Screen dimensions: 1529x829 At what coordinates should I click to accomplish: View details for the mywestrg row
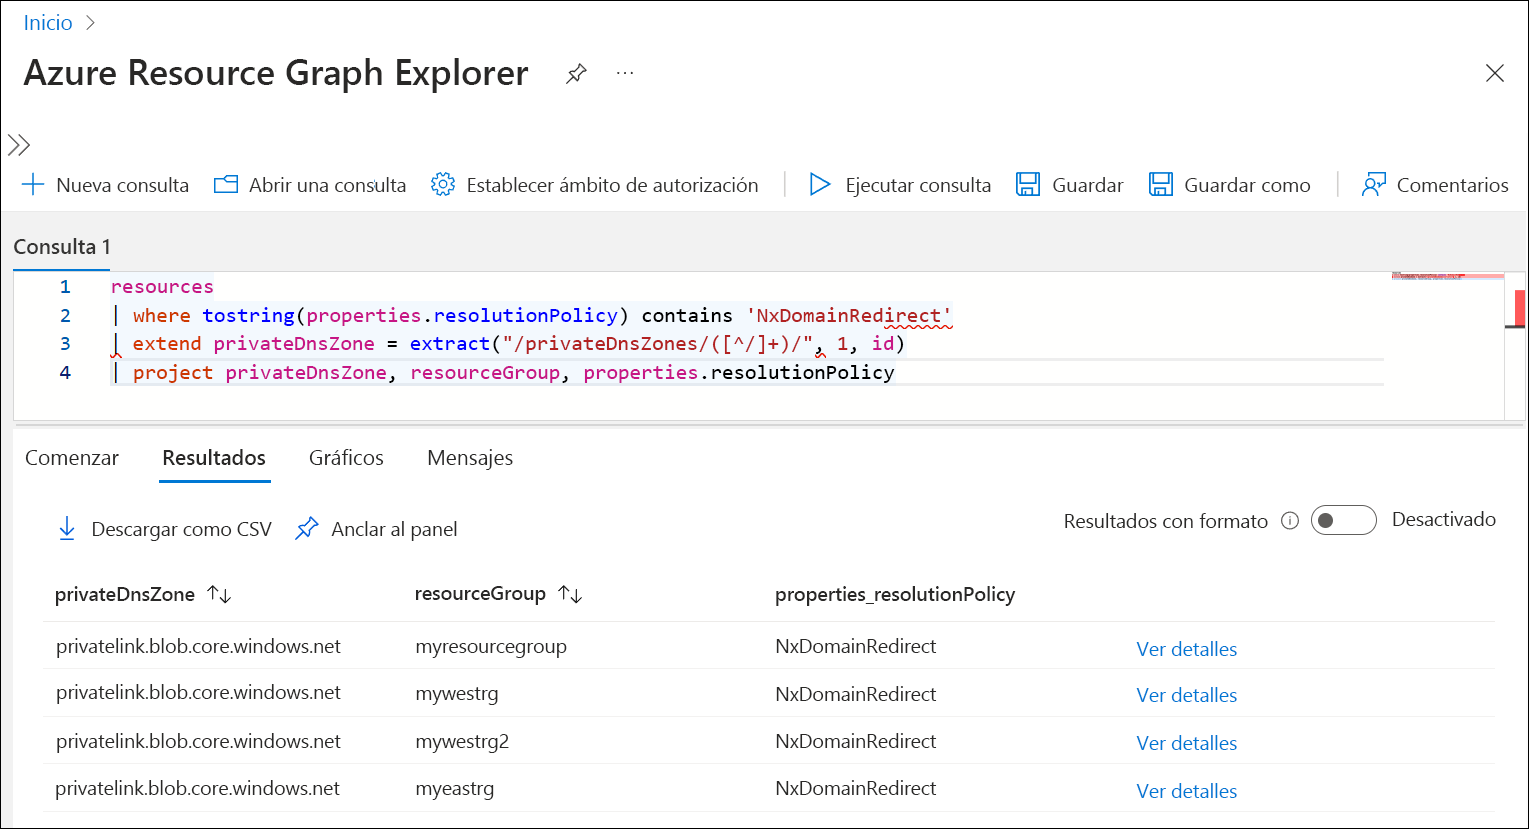1187,695
